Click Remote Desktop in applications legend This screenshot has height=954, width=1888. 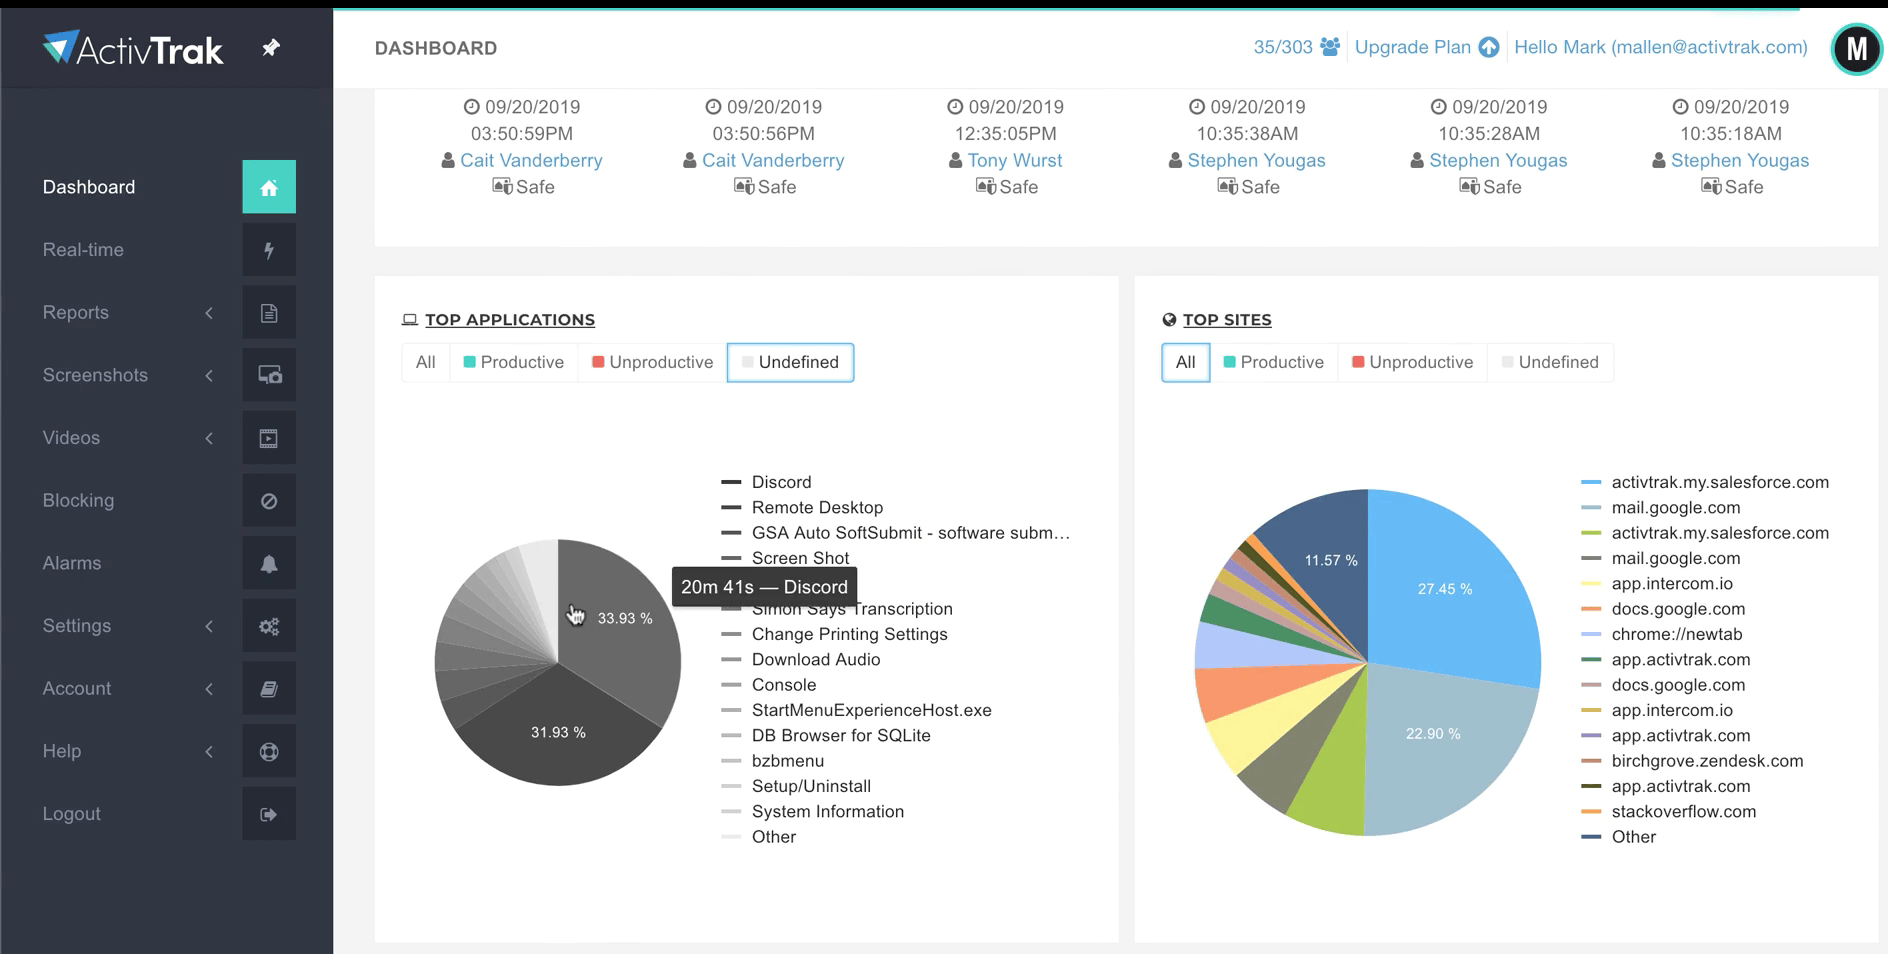817,508
